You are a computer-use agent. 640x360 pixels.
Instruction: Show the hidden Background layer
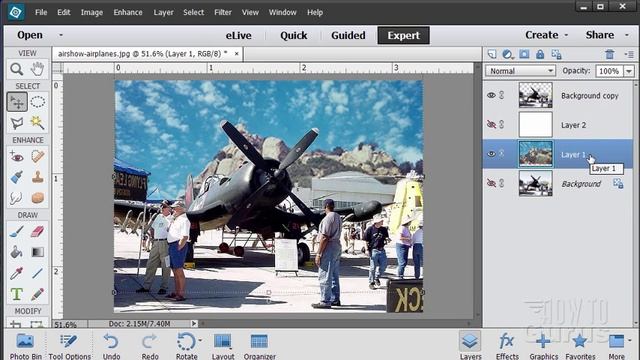point(491,183)
